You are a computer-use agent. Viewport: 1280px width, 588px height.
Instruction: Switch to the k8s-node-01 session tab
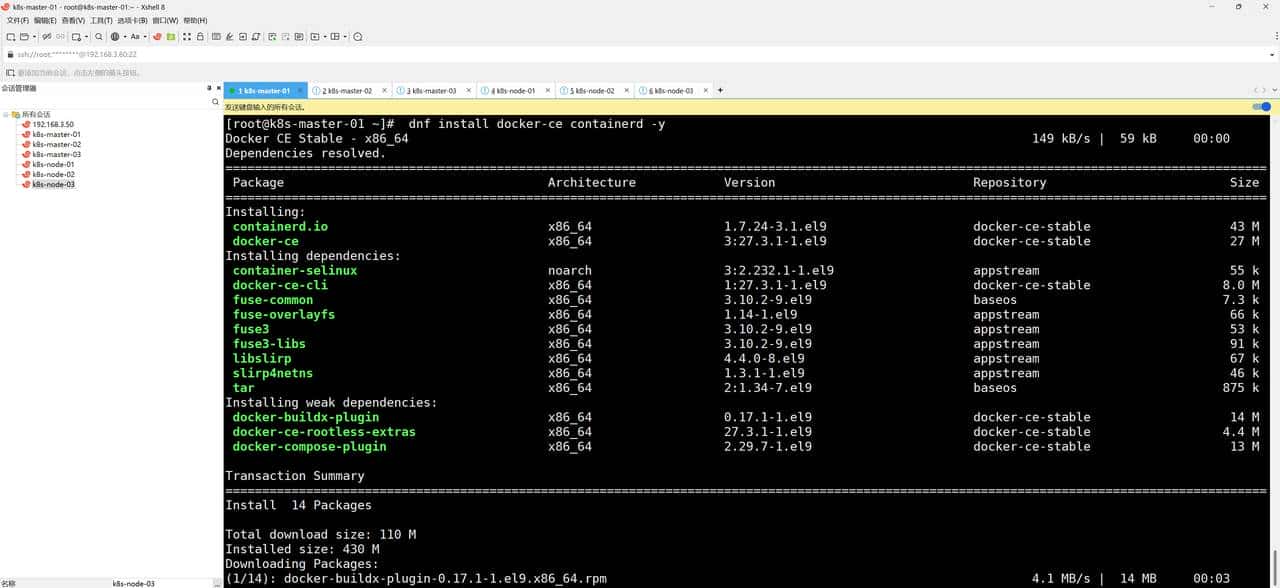[515, 90]
